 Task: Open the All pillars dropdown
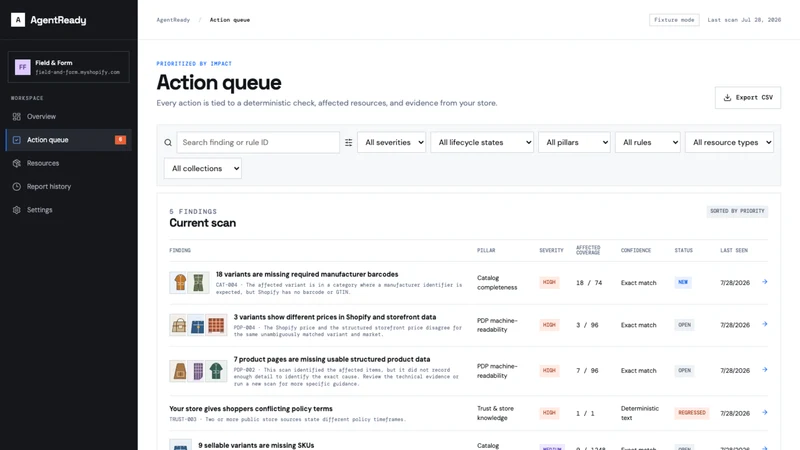[574, 142]
